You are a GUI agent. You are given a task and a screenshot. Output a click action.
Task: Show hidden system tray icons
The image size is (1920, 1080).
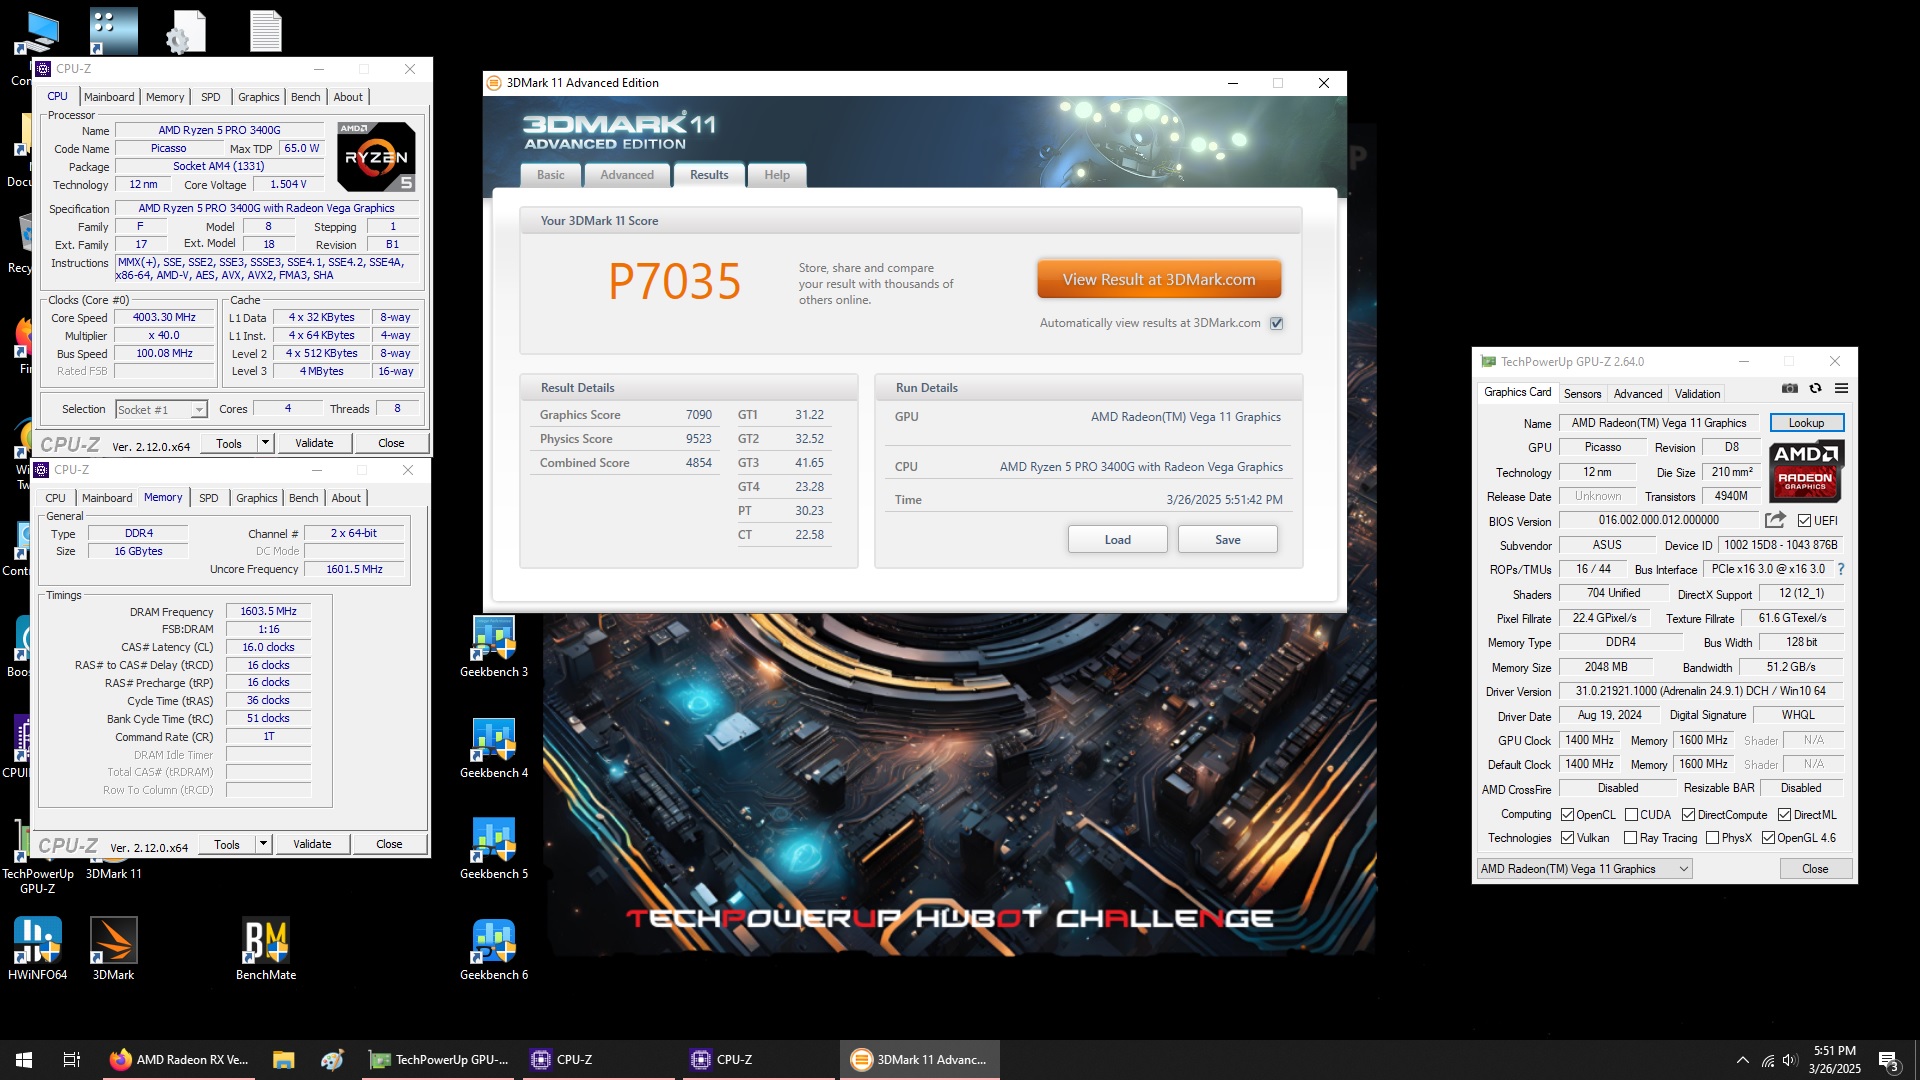[x=1742, y=1060]
